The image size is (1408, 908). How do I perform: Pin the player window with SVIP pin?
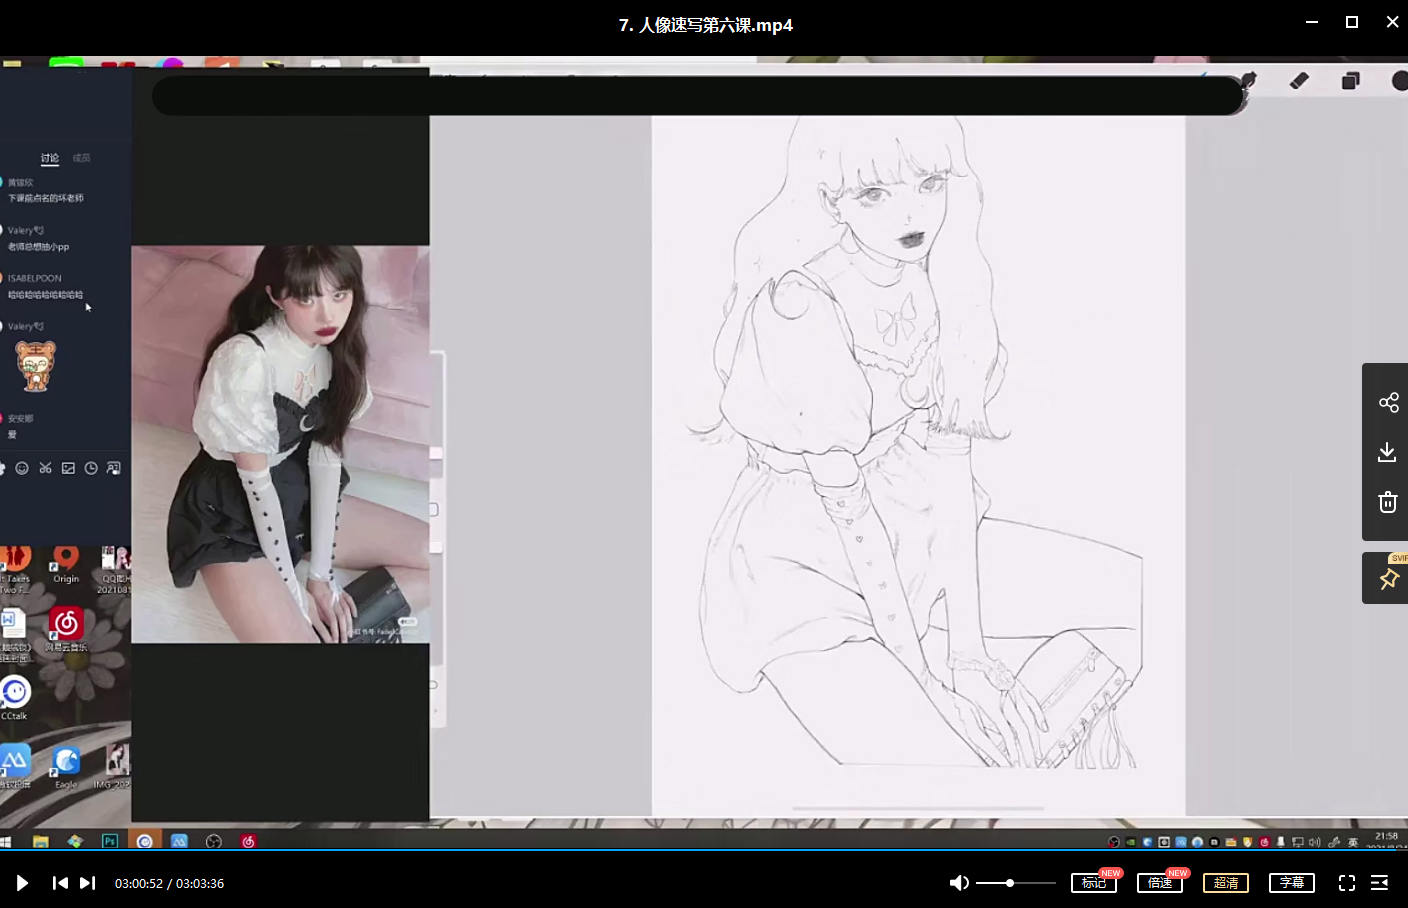tap(1388, 579)
